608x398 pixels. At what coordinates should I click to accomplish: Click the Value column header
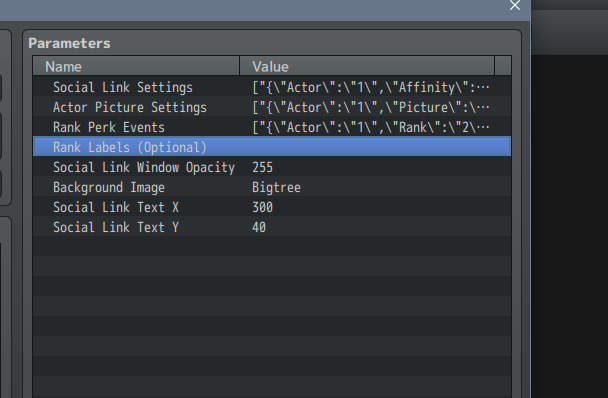(x=367, y=66)
